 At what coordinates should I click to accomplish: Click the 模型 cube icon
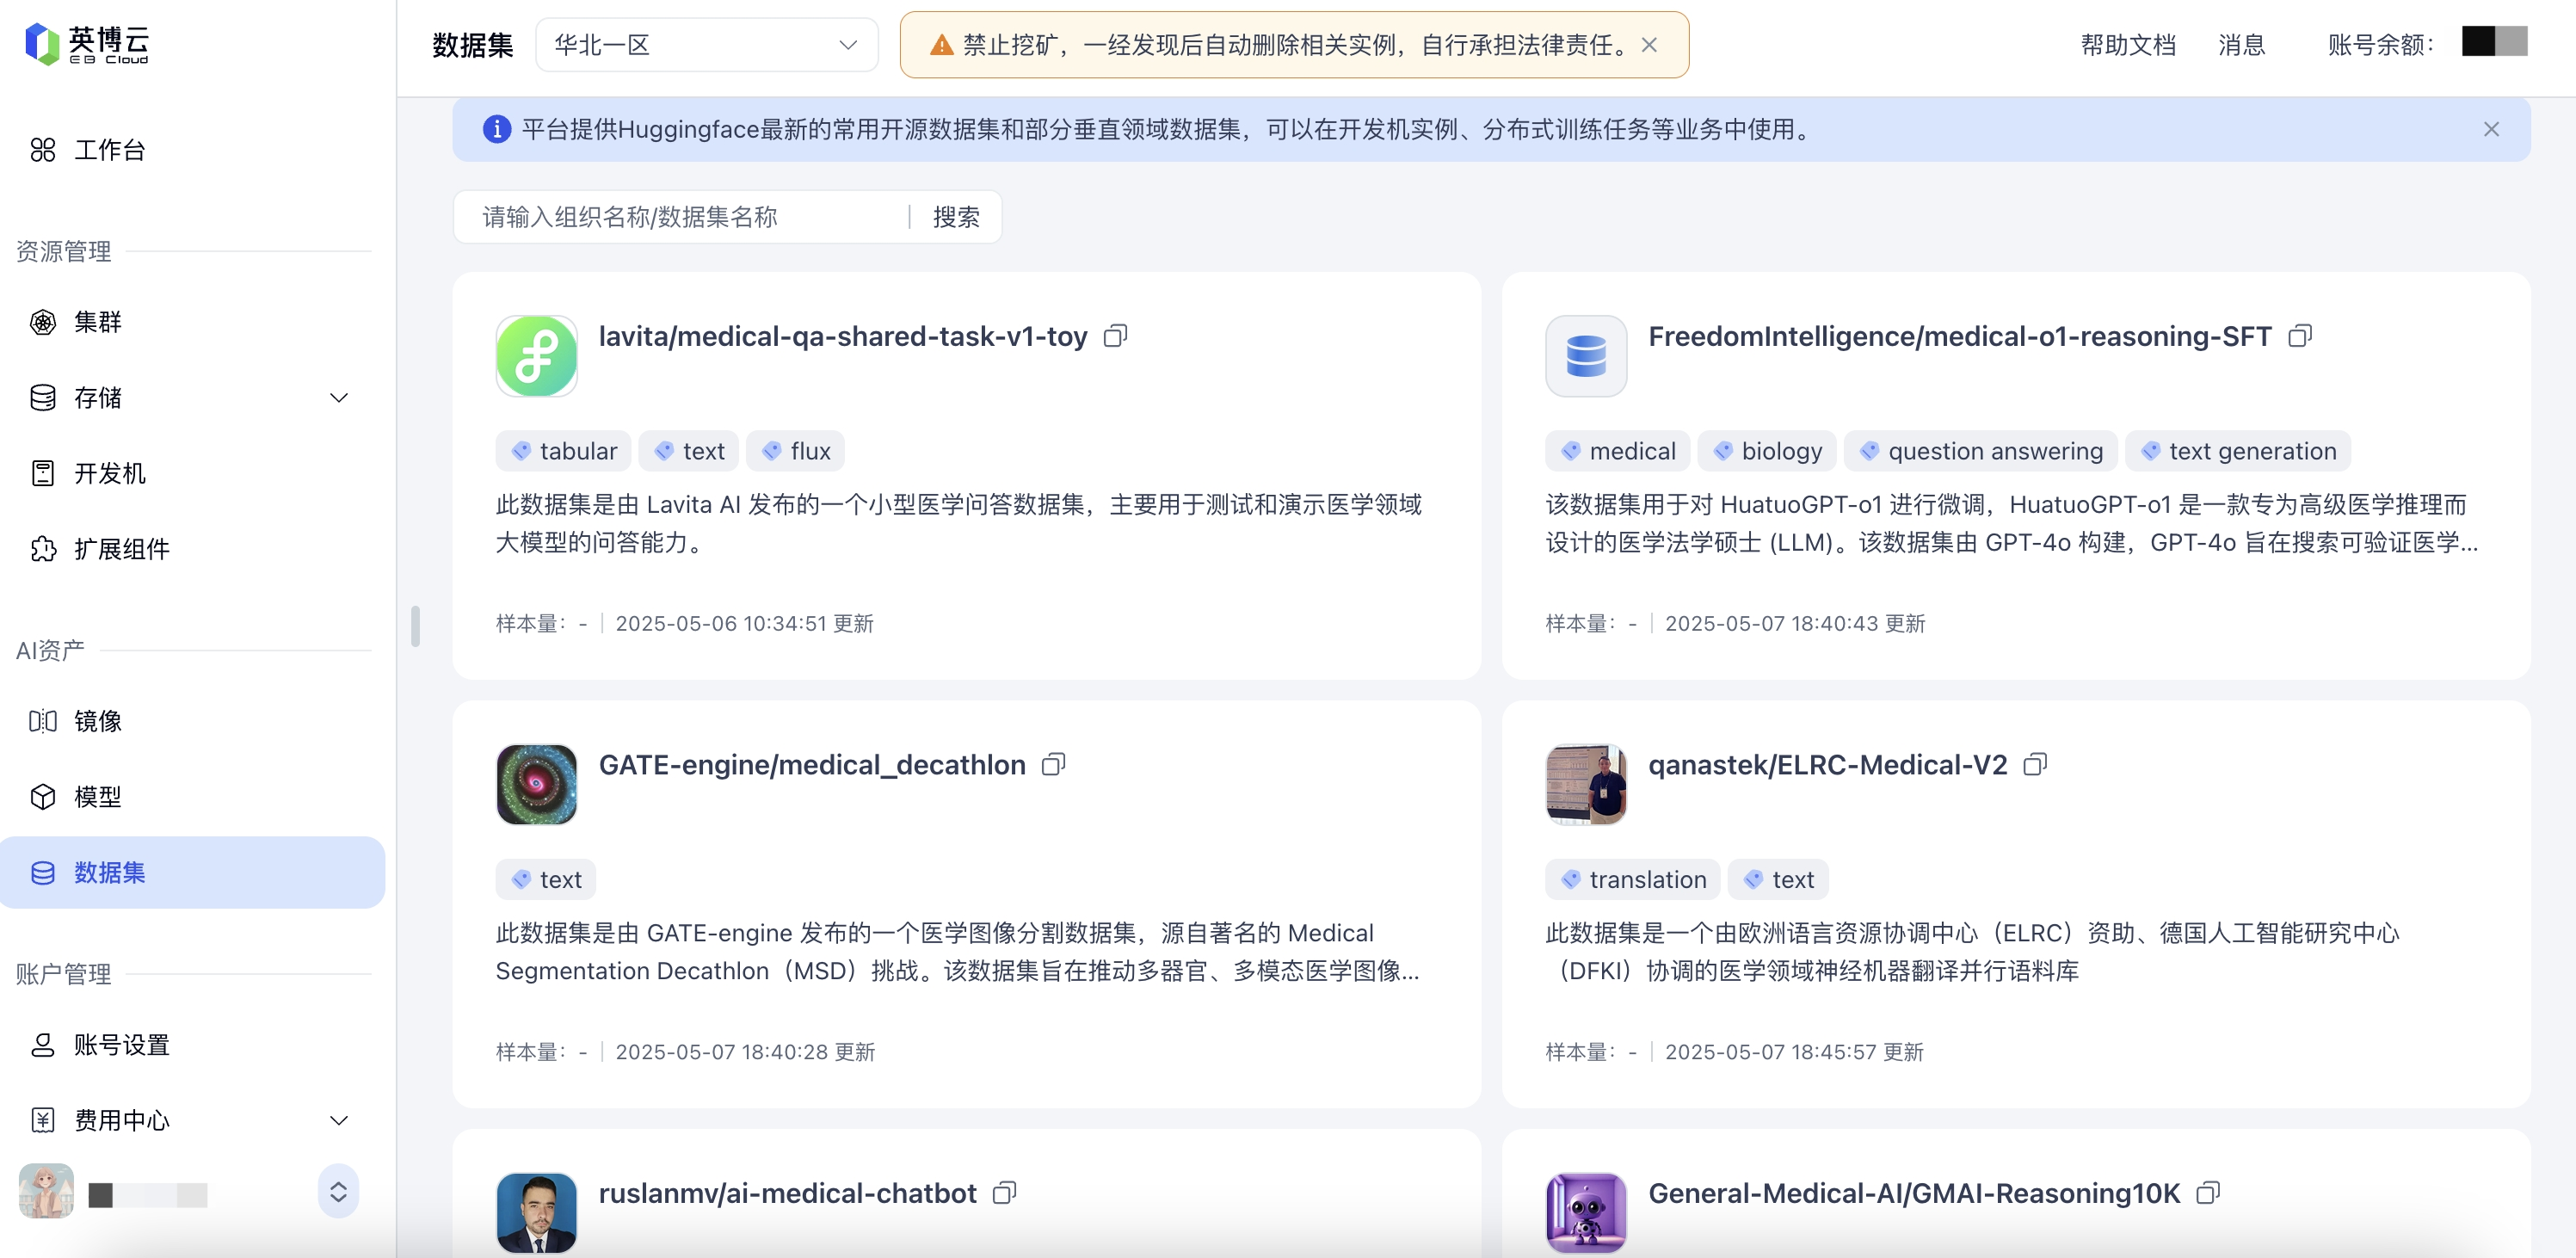pos(43,797)
